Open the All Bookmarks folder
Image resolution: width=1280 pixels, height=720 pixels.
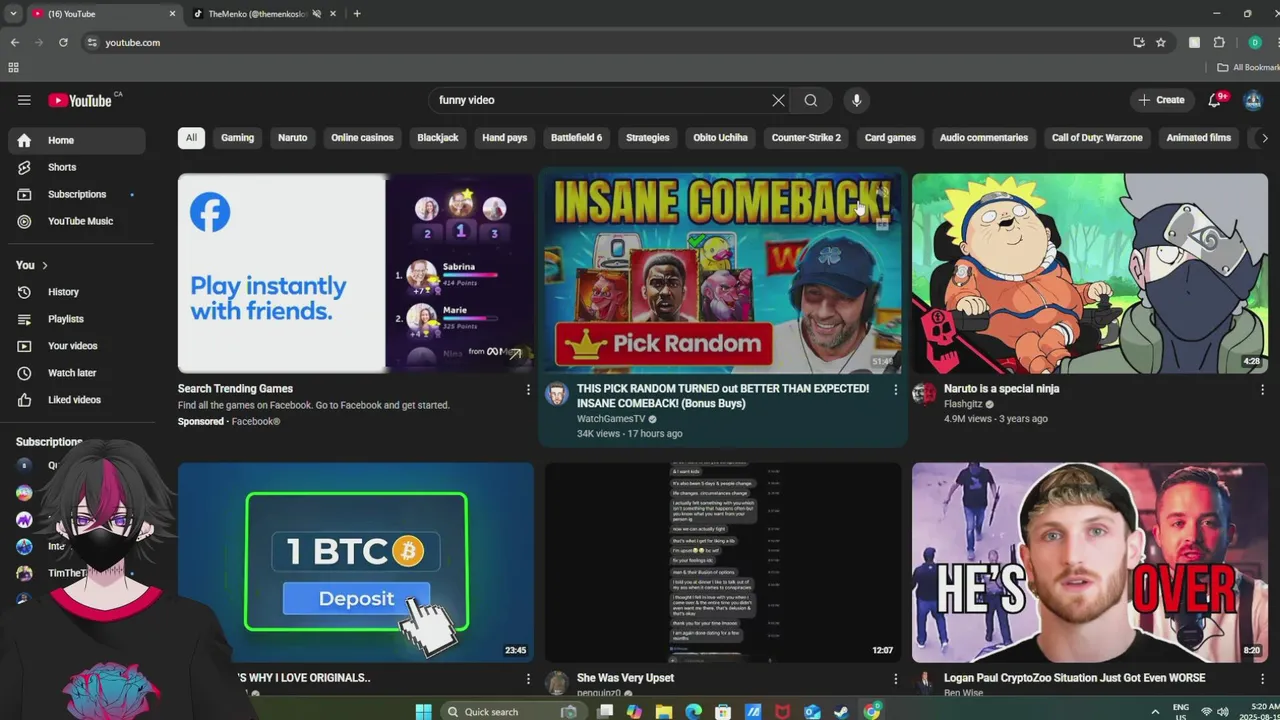coord(1248,67)
